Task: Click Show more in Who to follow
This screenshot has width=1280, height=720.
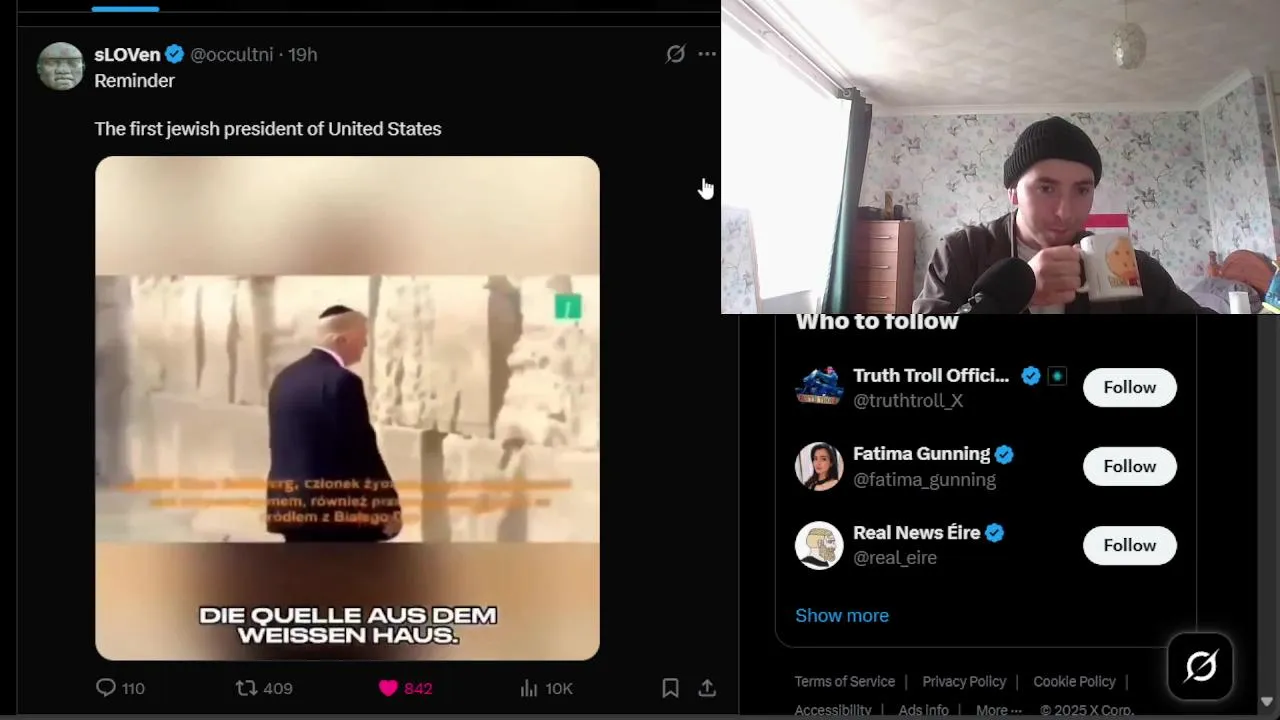Action: (842, 615)
